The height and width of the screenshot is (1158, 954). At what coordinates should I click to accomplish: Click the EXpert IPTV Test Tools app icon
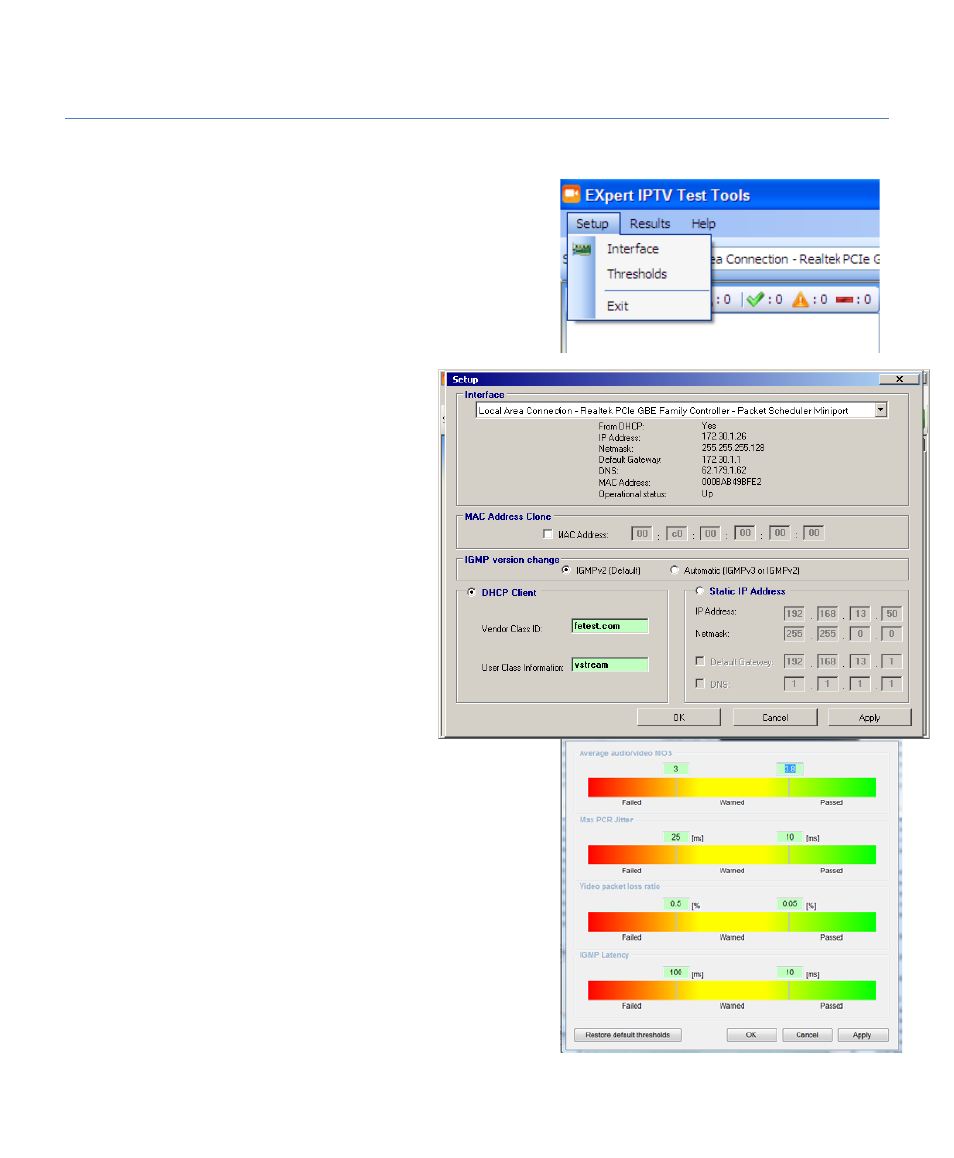tap(572, 194)
